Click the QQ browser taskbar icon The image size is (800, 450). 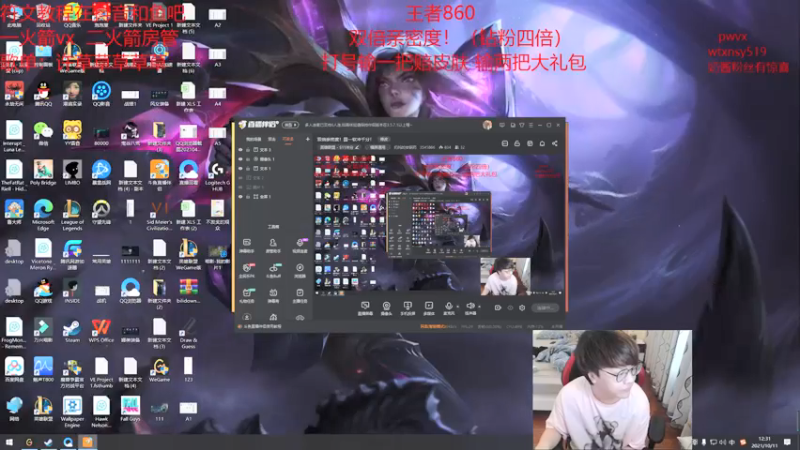click(x=68, y=442)
